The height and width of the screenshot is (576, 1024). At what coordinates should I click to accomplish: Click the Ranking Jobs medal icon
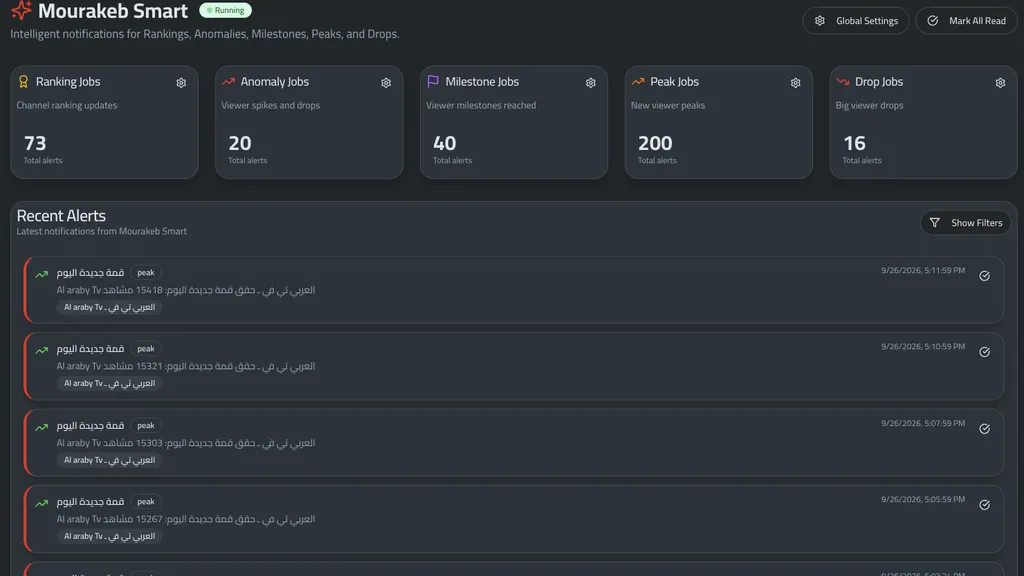click(24, 82)
